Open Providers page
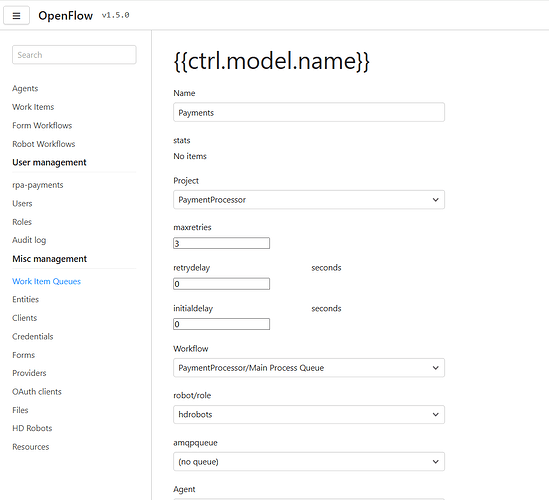Screen dimensions: 549x500 (x=29, y=373)
